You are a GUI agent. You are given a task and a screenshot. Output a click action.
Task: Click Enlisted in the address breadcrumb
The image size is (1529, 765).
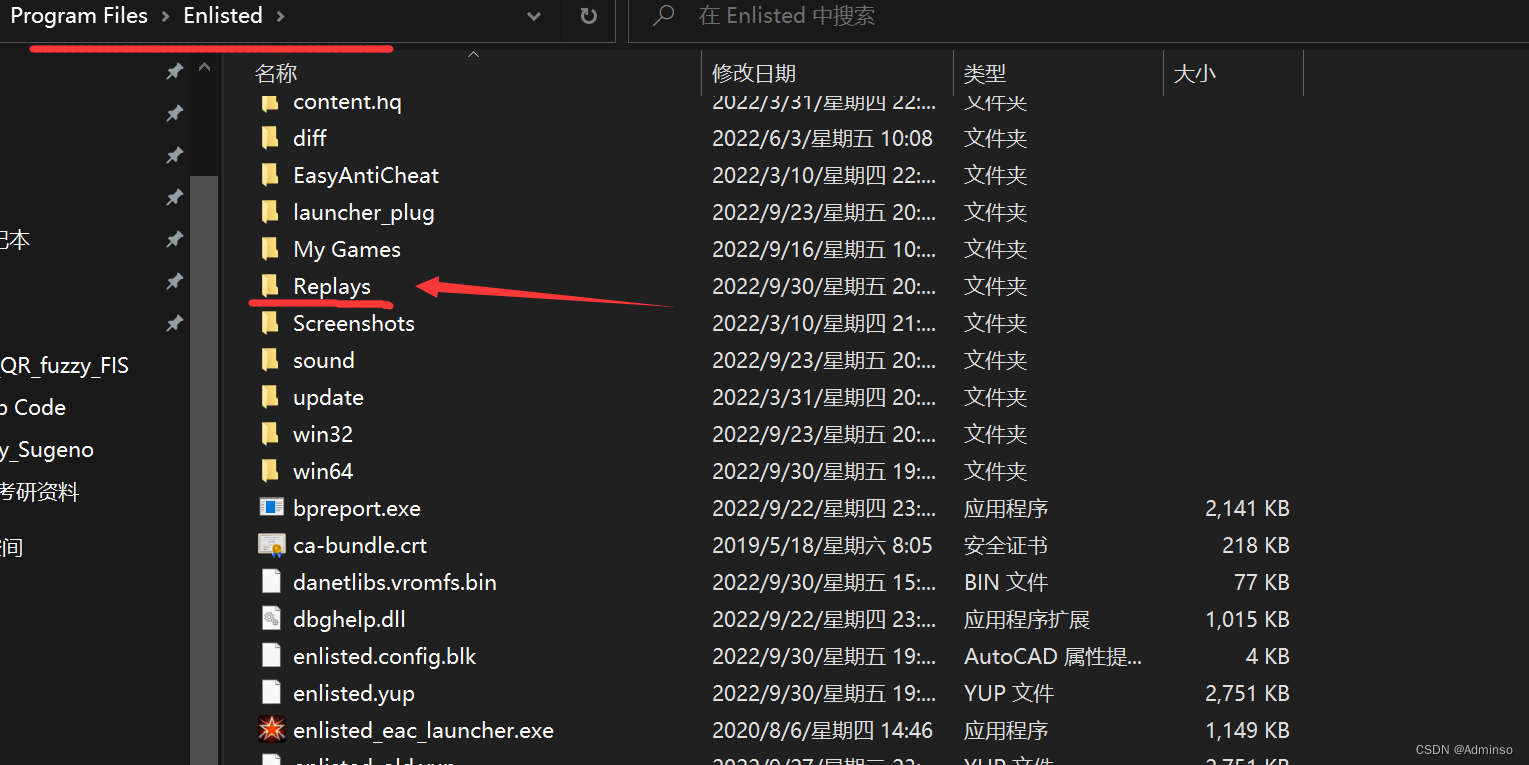[223, 16]
